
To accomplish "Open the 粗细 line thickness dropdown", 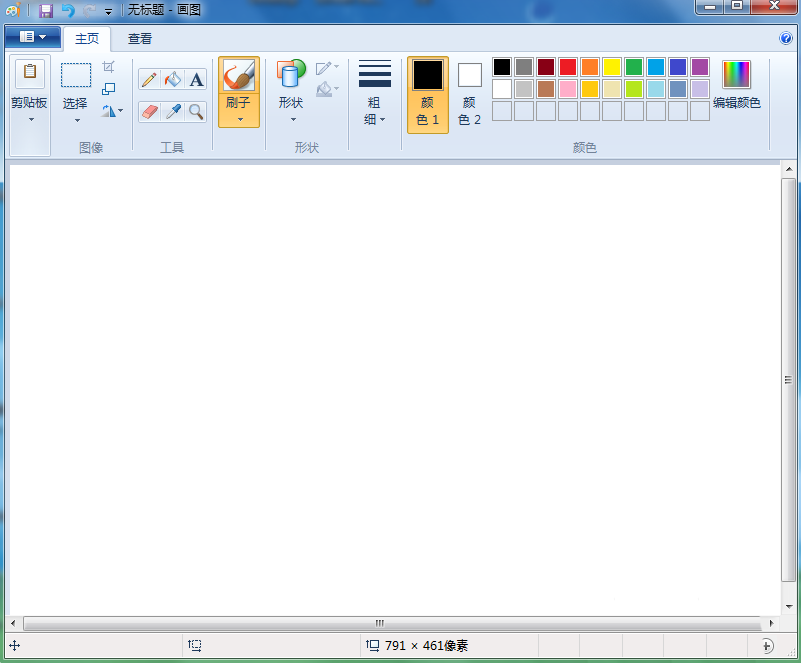I will tap(374, 94).
